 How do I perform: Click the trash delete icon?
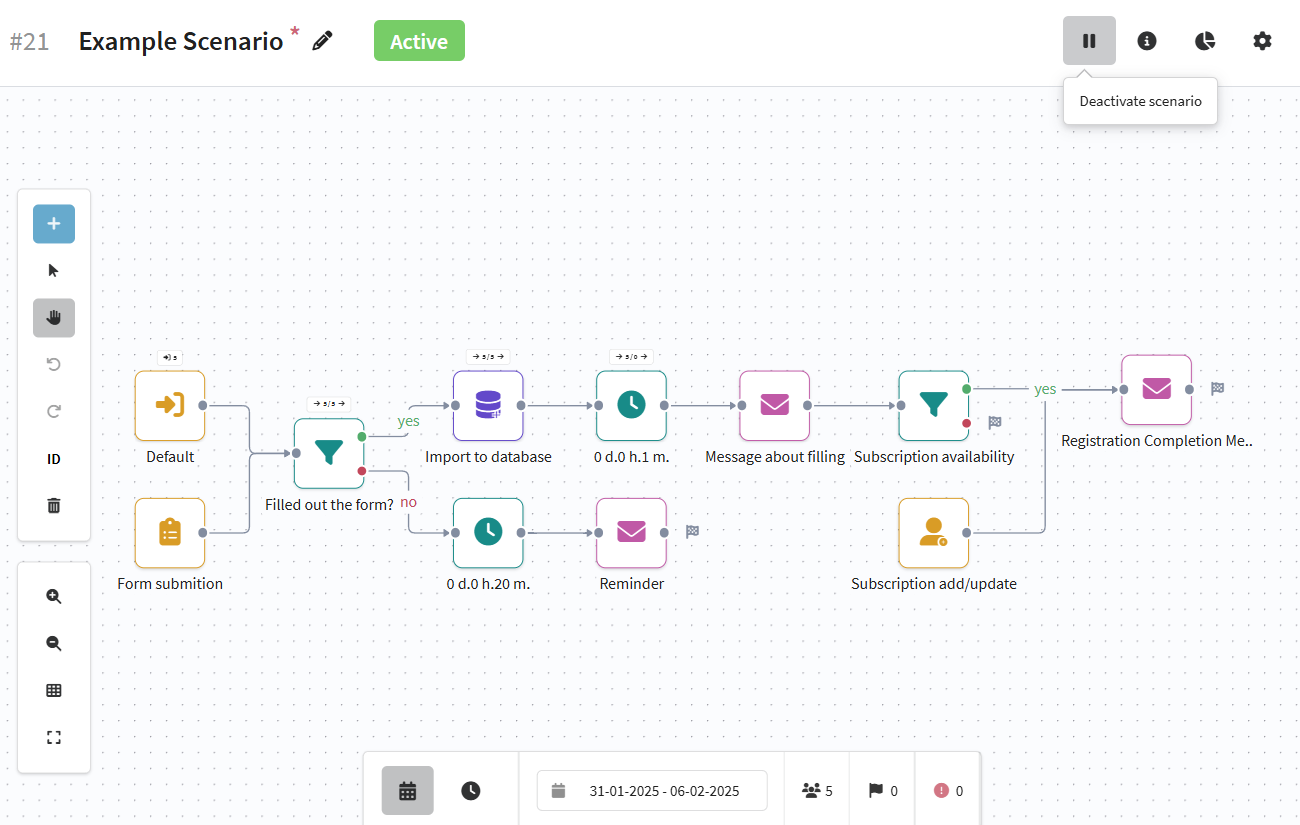[54, 506]
